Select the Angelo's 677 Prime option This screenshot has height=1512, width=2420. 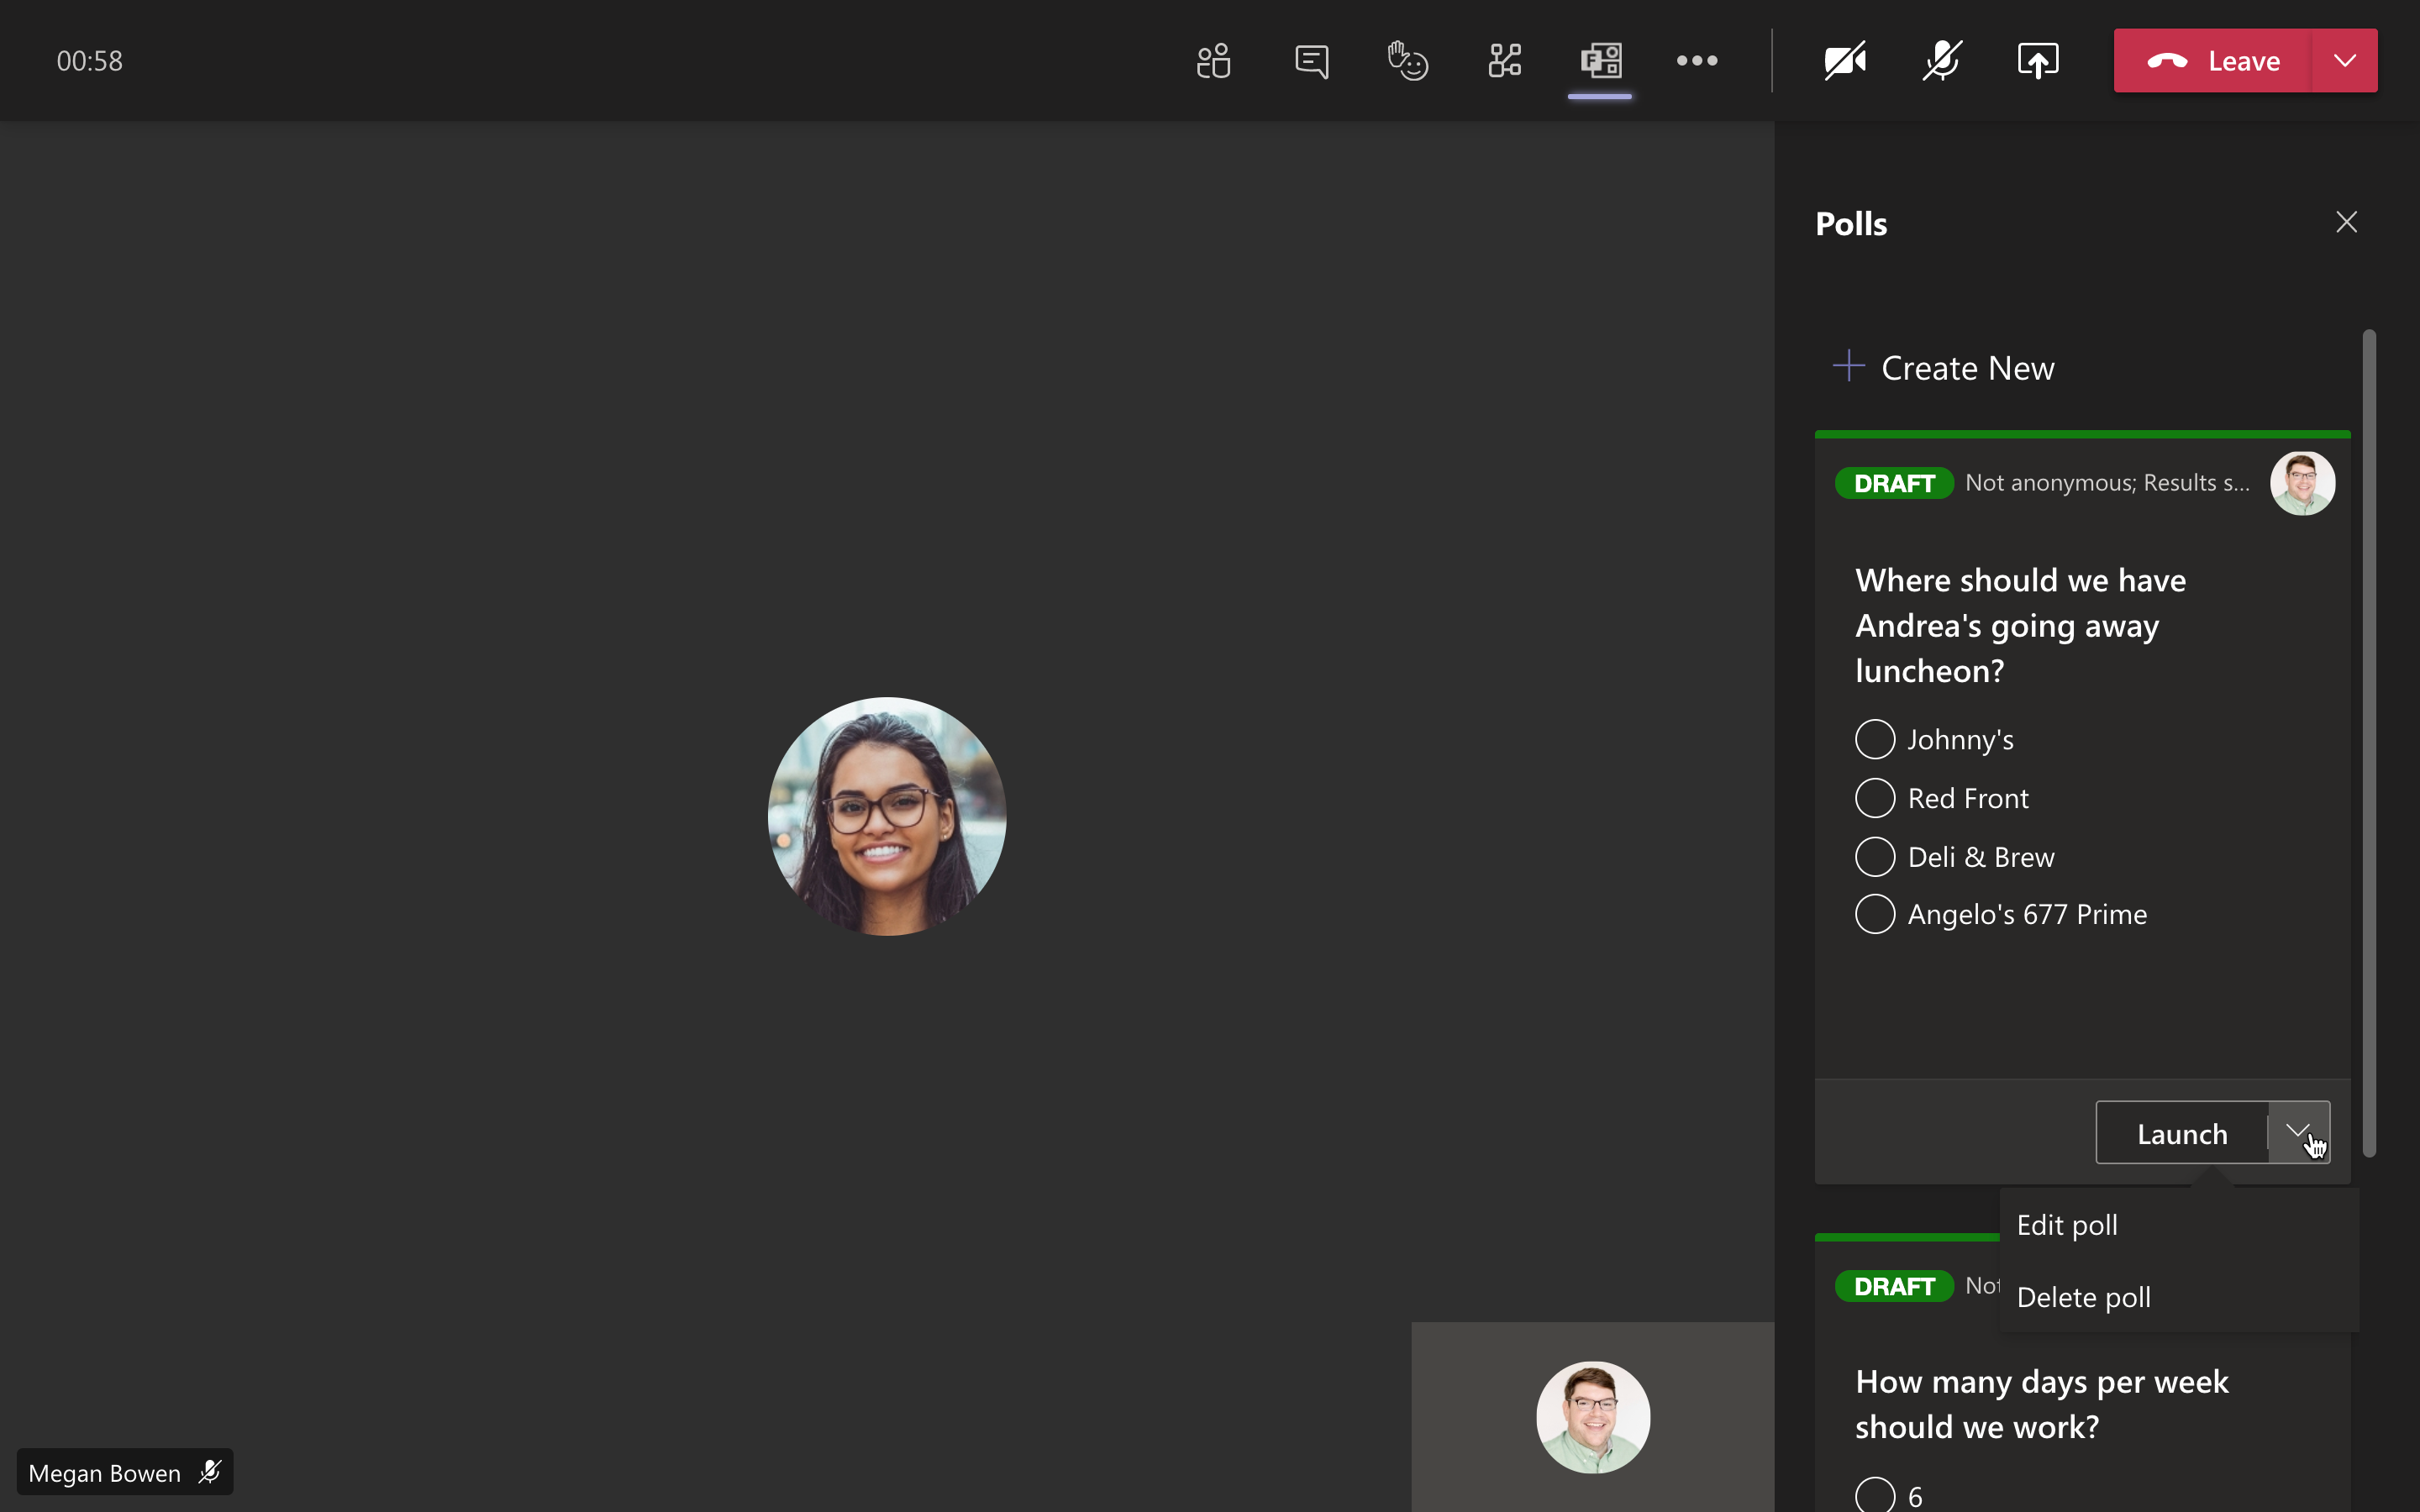pos(1875,914)
